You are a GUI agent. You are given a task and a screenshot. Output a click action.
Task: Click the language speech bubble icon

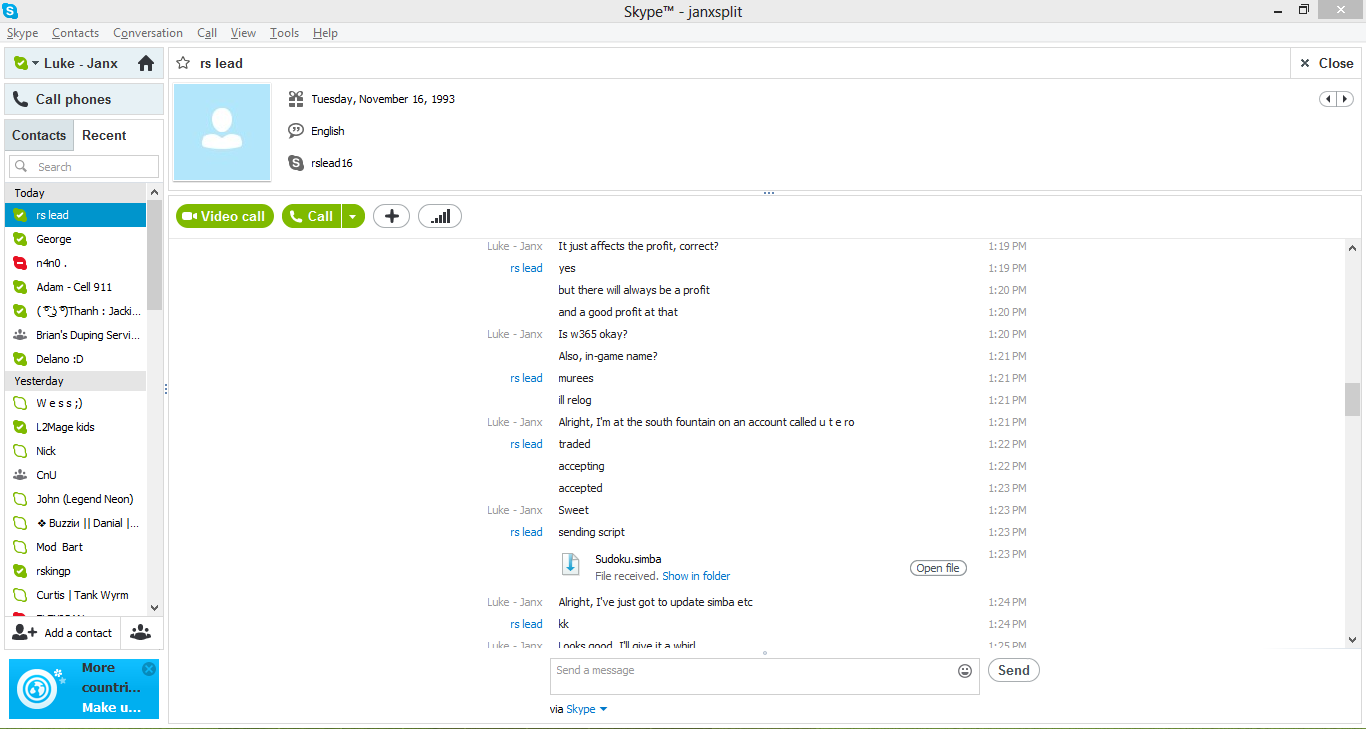tap(296, 131)
